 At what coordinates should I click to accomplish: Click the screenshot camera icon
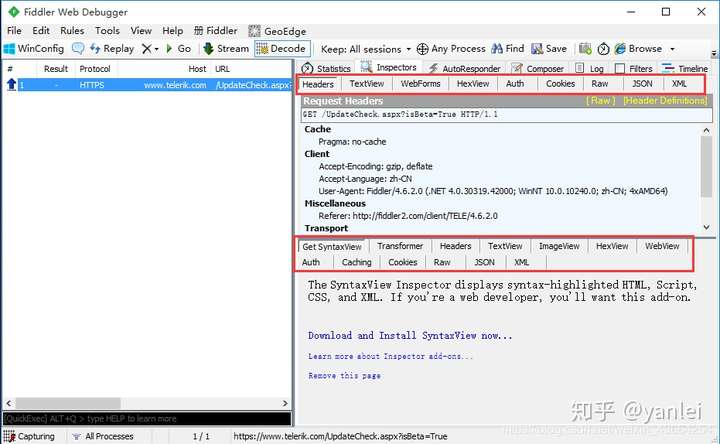pyautogui.click(x=585, y=49)
